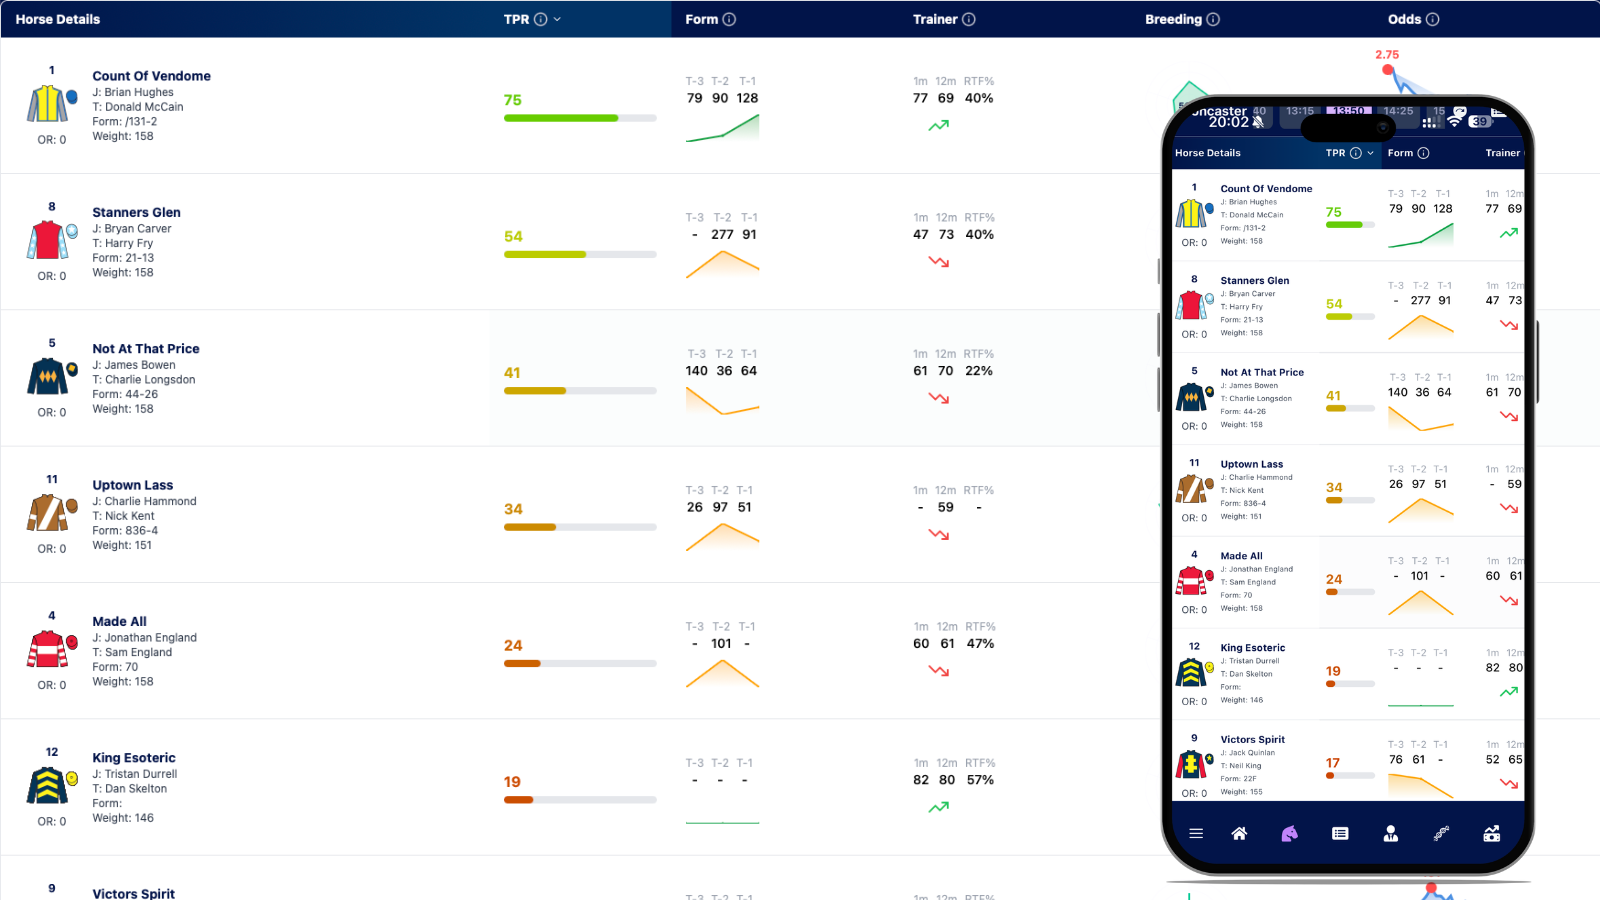Open the DNA breeding icon on phone
This screenshot has height=900, width=1600.
coord(1441,834)
